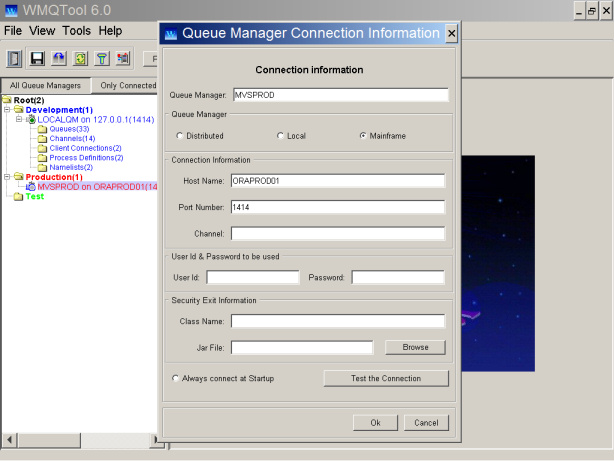Click the dialog title bar W icon
The width and height of the screenshot is (614, 461).
pos(171,34)
